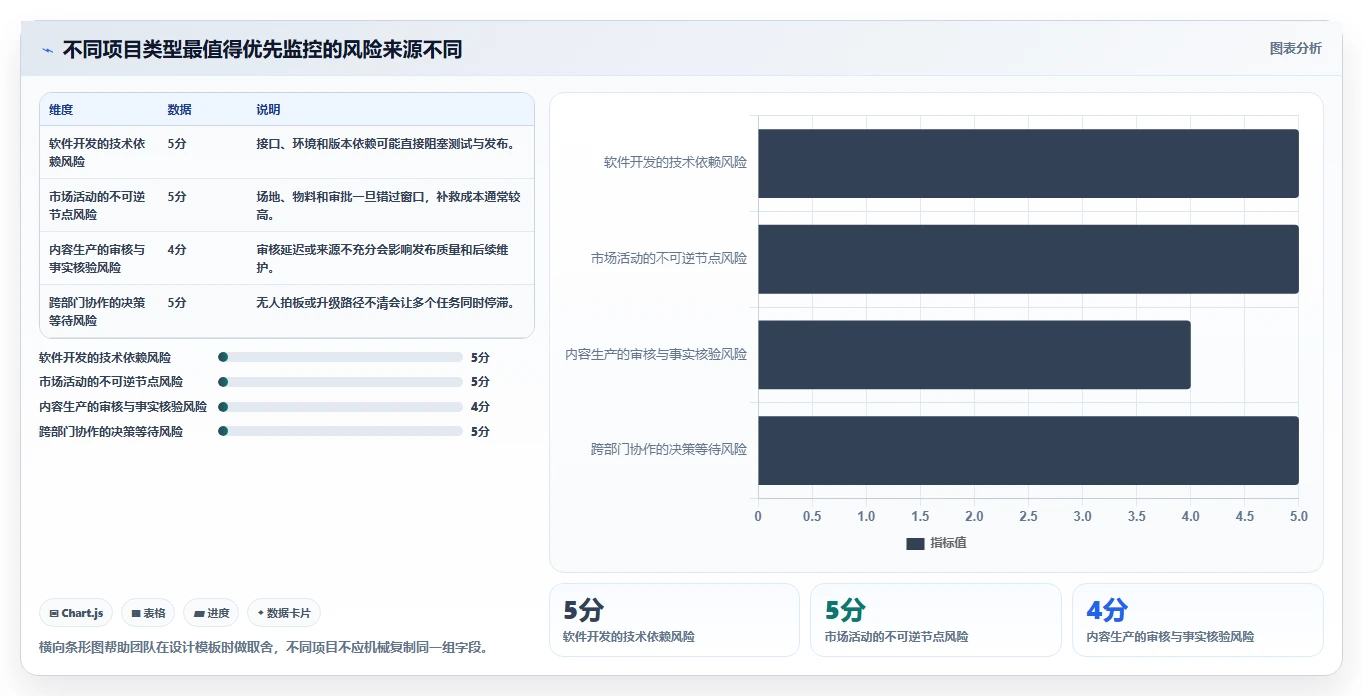Click the footer note starting 横向条形图帮助团队

coord(265,647)
